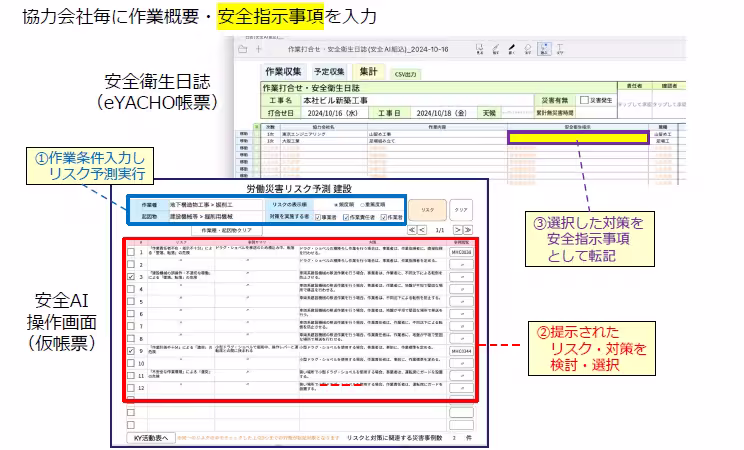This screenshot has height=450, width=744.
Task: Tick the 災害発生 checkbox
Action: coord(585,100)
